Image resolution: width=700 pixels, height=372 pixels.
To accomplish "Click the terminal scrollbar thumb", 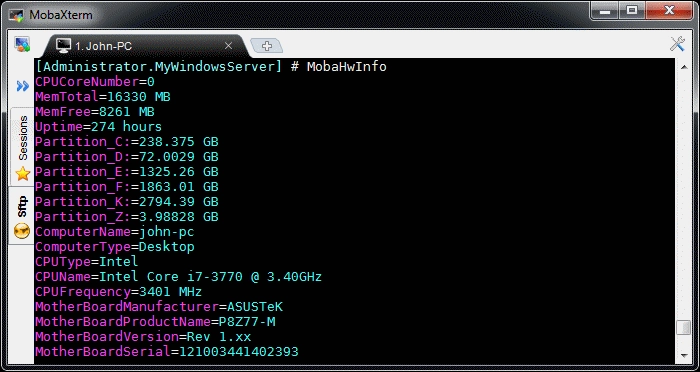I will [x=683, y=327].
